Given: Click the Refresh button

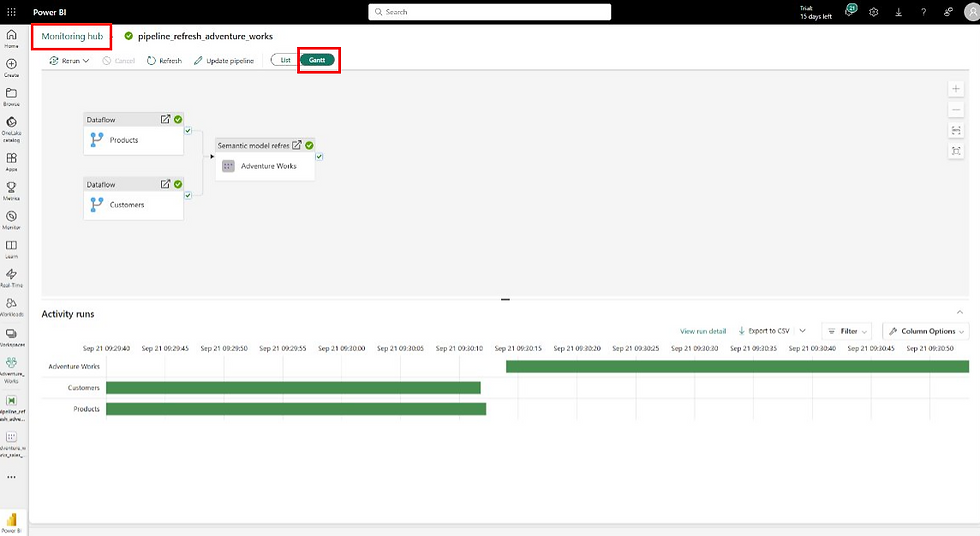Looking at the screenshot, I should (x=164, y=61).
